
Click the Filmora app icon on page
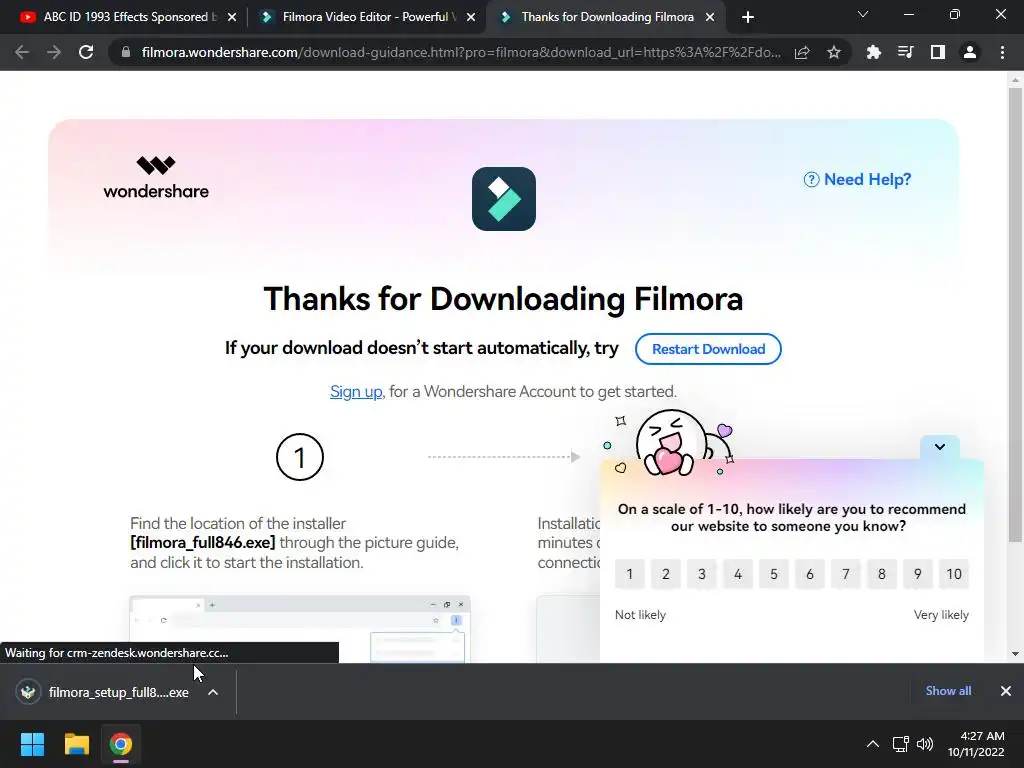click(x=504, y=199)
